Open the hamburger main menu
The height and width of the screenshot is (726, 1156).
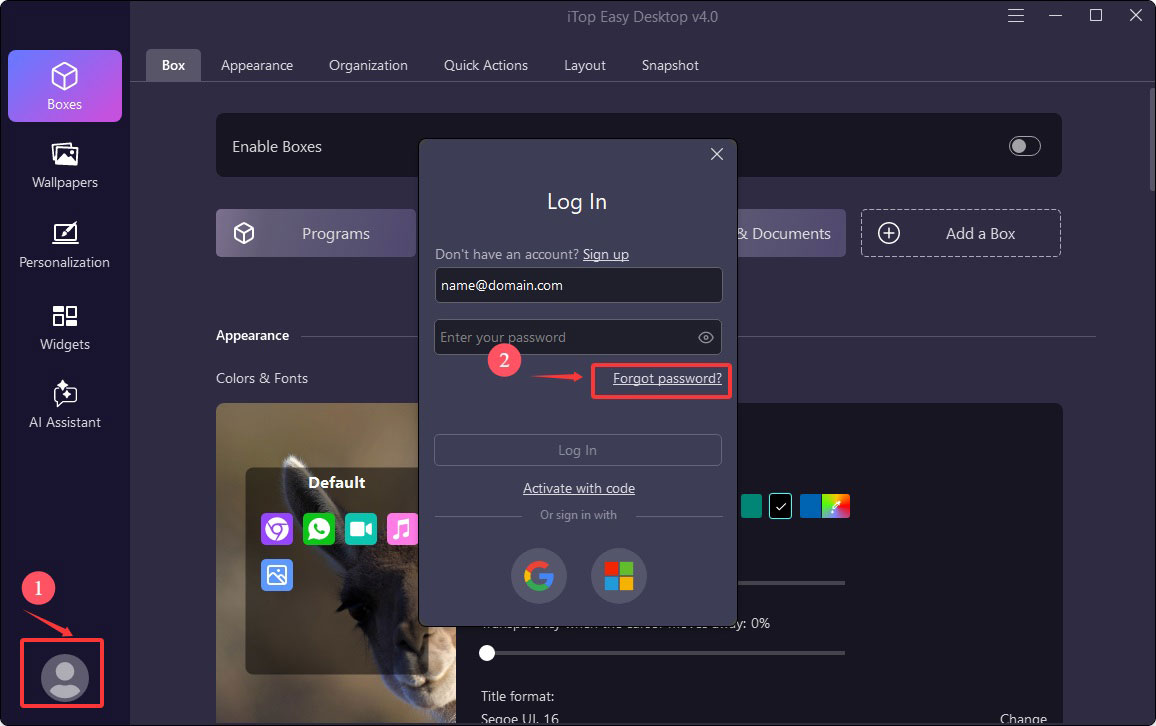[1016, 16]
